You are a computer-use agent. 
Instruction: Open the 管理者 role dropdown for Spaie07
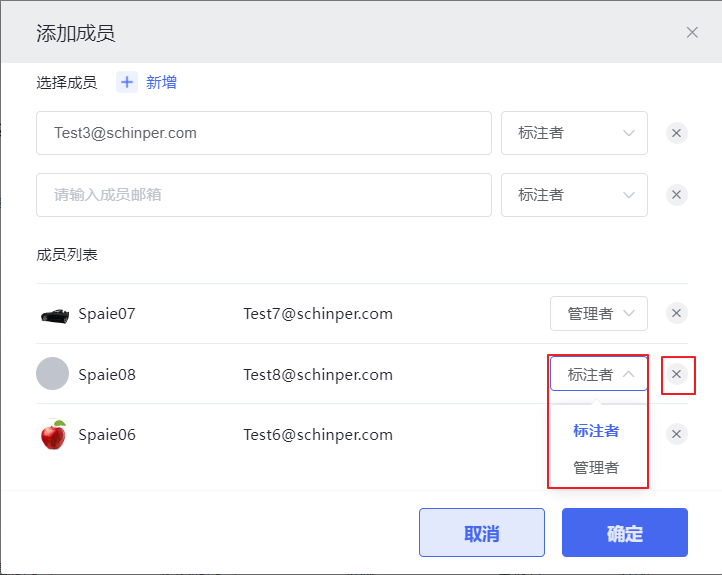point(599,314)
